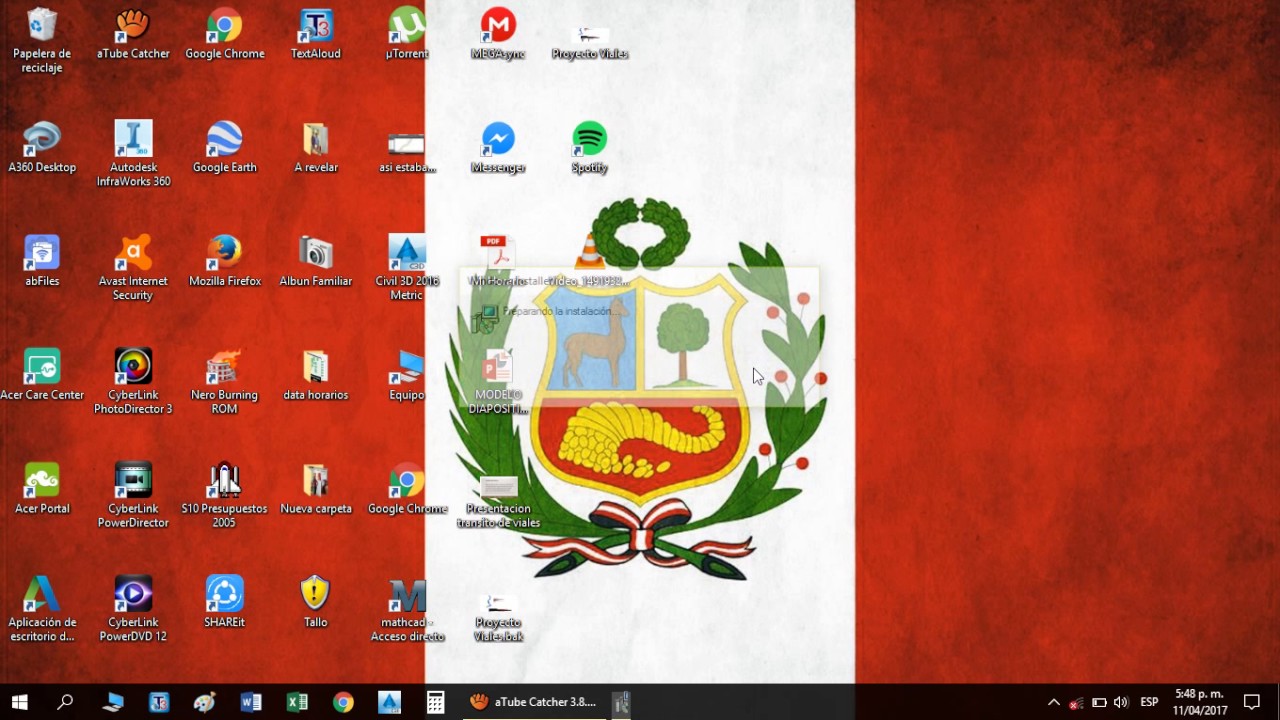Screen dimensions: 1280x720
Task: Open taskbar search magnifier
Action: click(65, 702)
